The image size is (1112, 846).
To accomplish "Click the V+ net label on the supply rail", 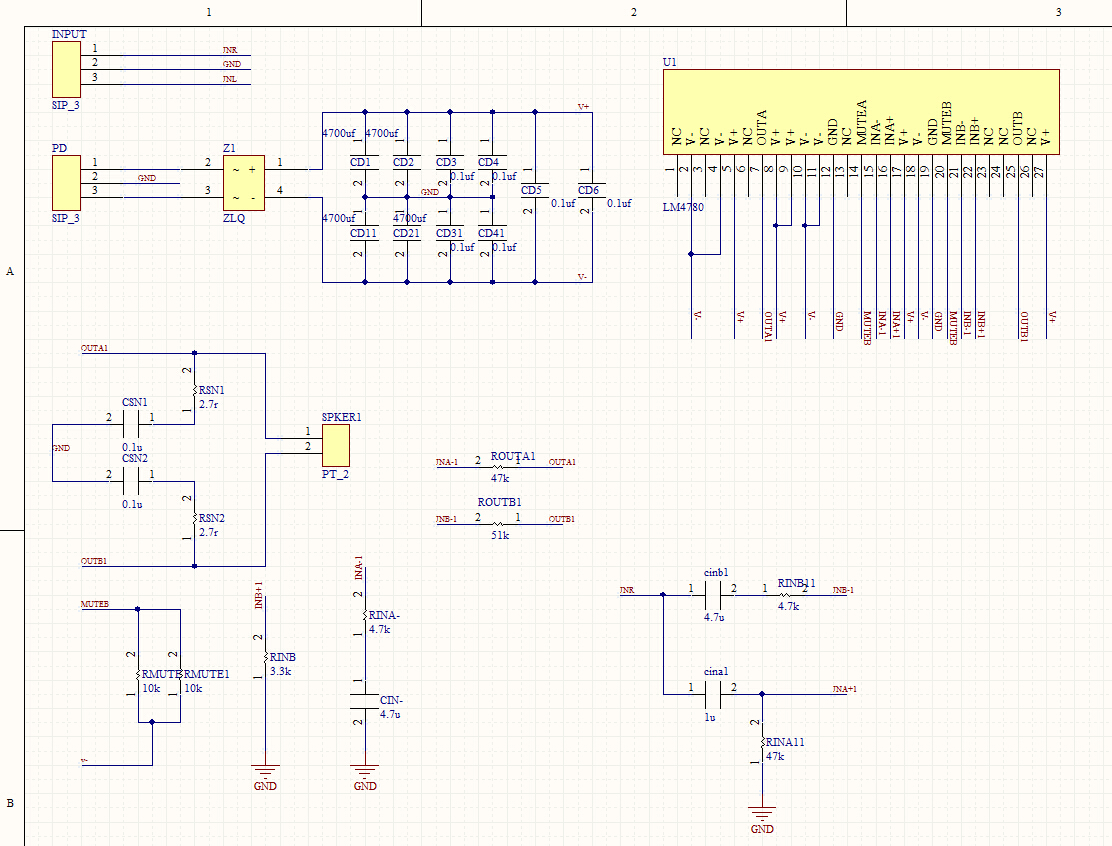I will pyautogui.click(x=584, y=107).
